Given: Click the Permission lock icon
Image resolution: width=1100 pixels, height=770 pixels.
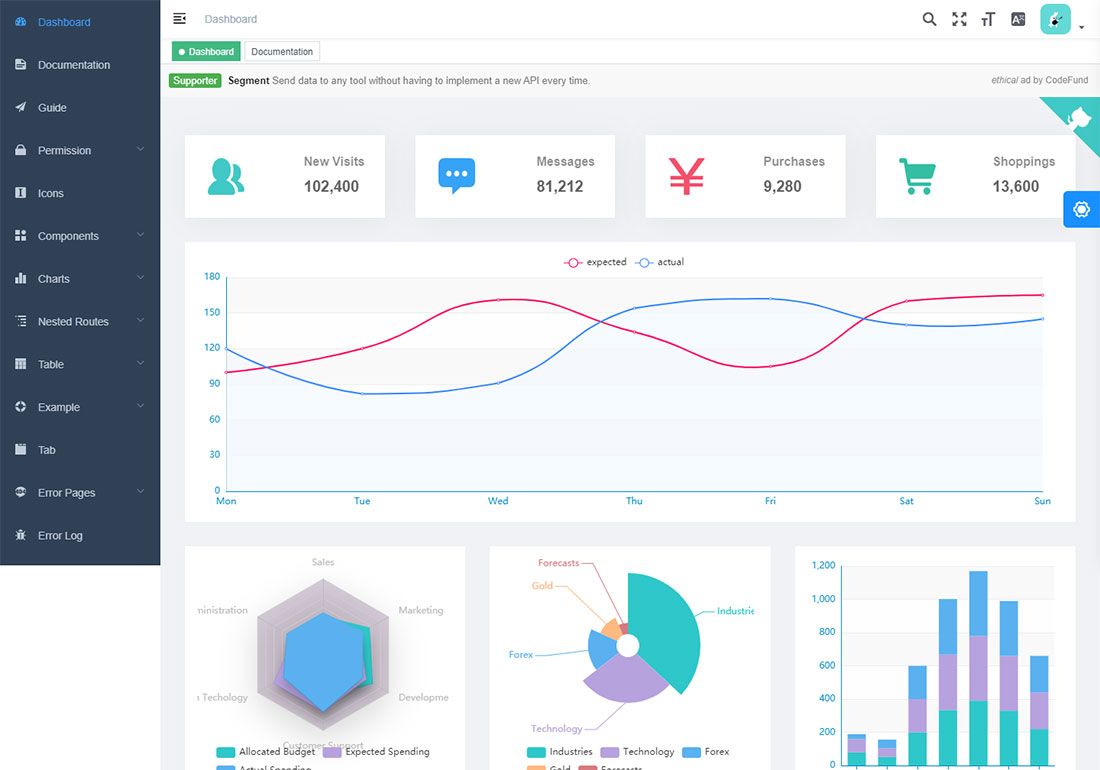Looking at the screenshot, I should click(x=20, y=150).
